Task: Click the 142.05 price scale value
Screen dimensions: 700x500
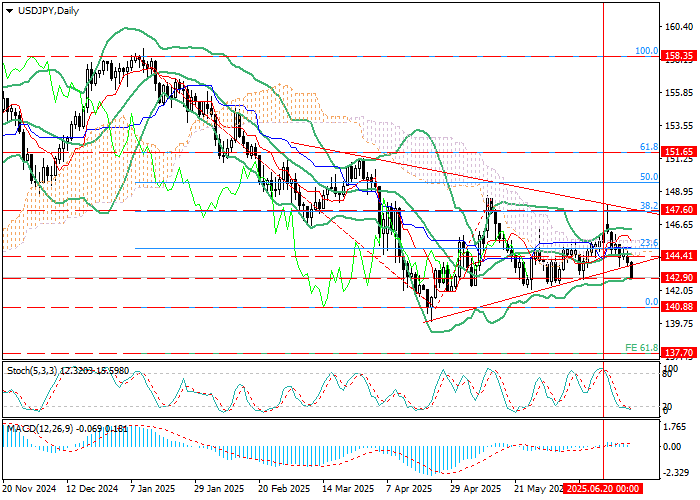Action: [679, 291]
